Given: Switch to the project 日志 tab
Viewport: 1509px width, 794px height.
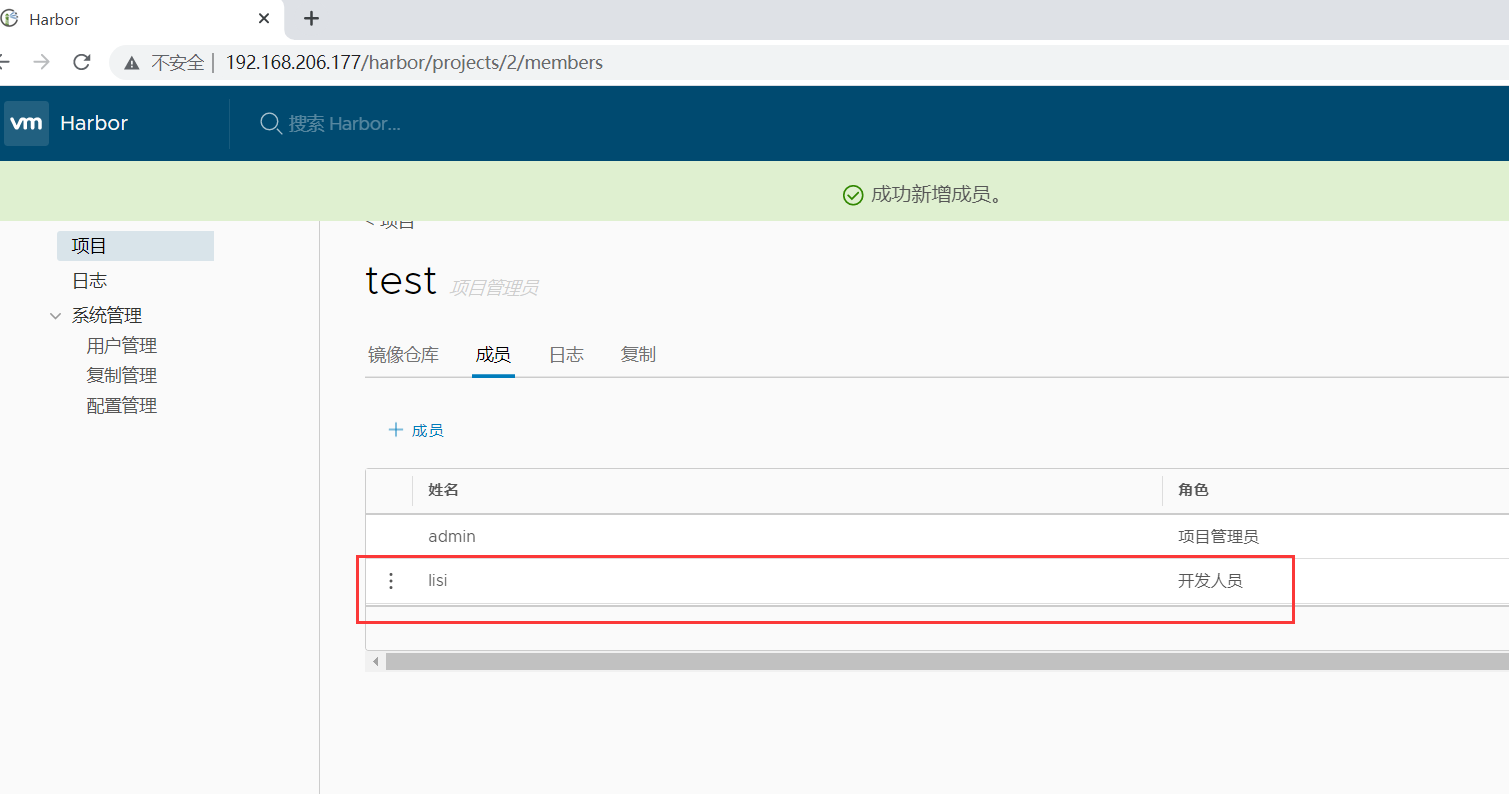Looking at the screenshot, I should [566, 355].
